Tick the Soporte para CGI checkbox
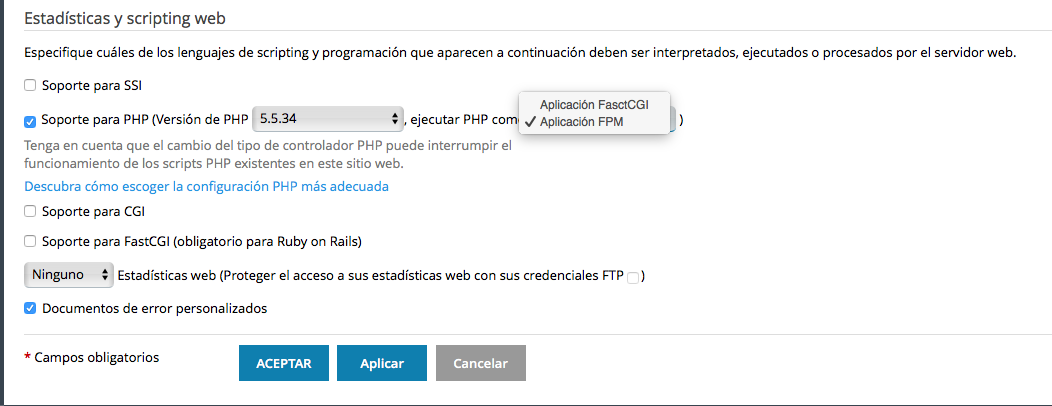Screen dimensions: 1052x406 pos(30,211)
